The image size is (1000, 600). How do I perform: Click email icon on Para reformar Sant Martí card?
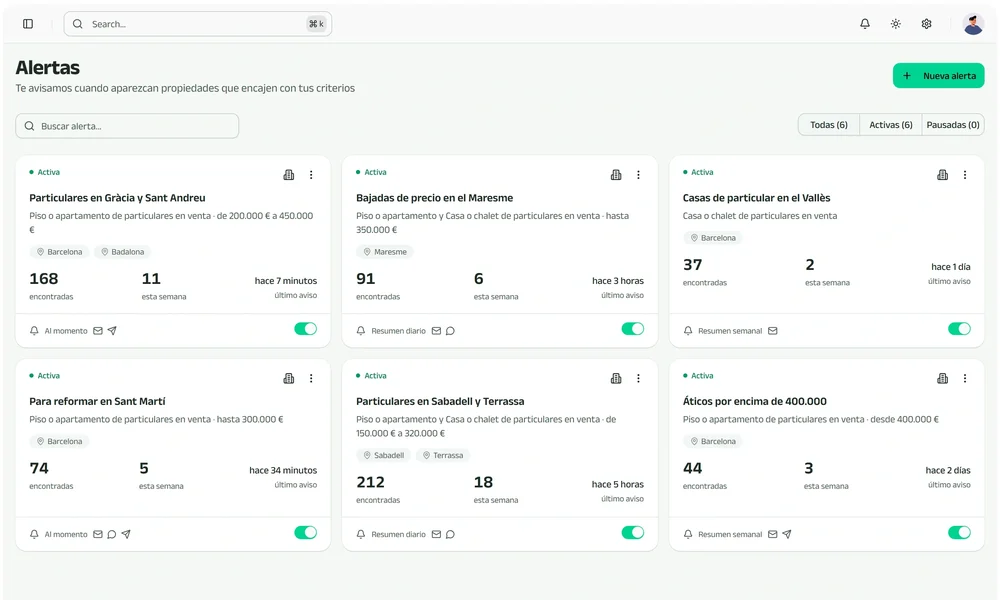click(x=98, y=534)
